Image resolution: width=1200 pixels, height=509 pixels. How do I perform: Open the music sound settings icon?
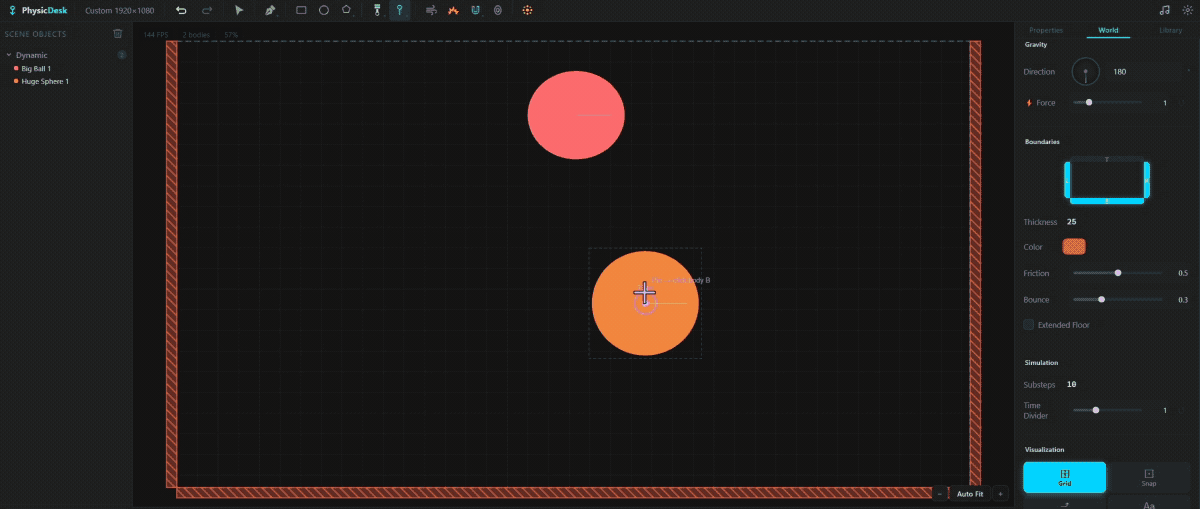tap(1164, 10)
